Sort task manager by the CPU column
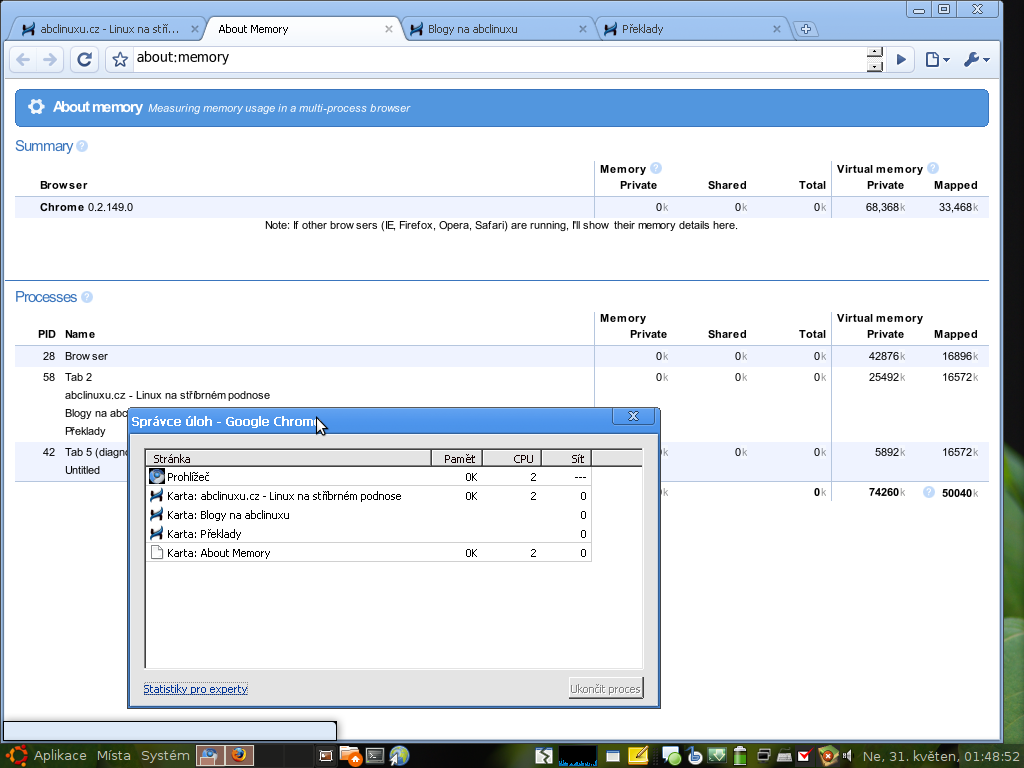 tap(512, 458)
